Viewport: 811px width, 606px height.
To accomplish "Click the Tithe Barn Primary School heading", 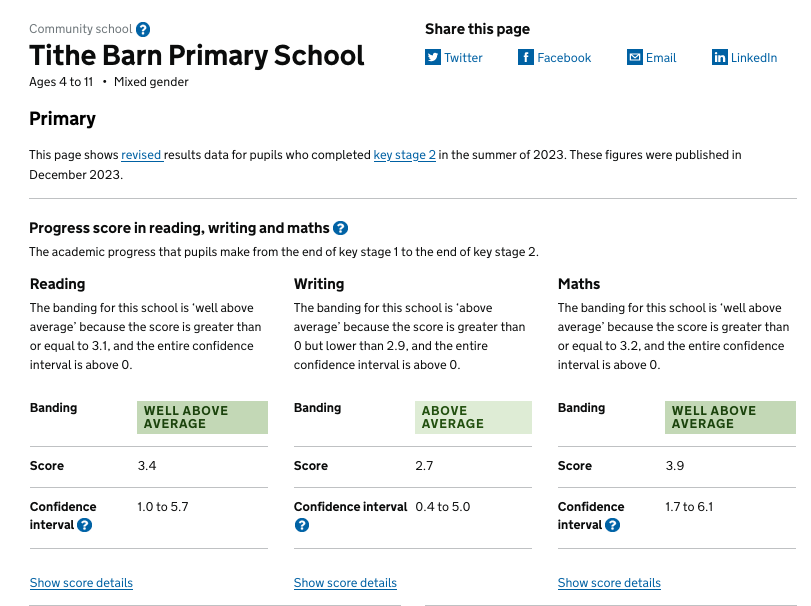I will click(x=197, y=55).
